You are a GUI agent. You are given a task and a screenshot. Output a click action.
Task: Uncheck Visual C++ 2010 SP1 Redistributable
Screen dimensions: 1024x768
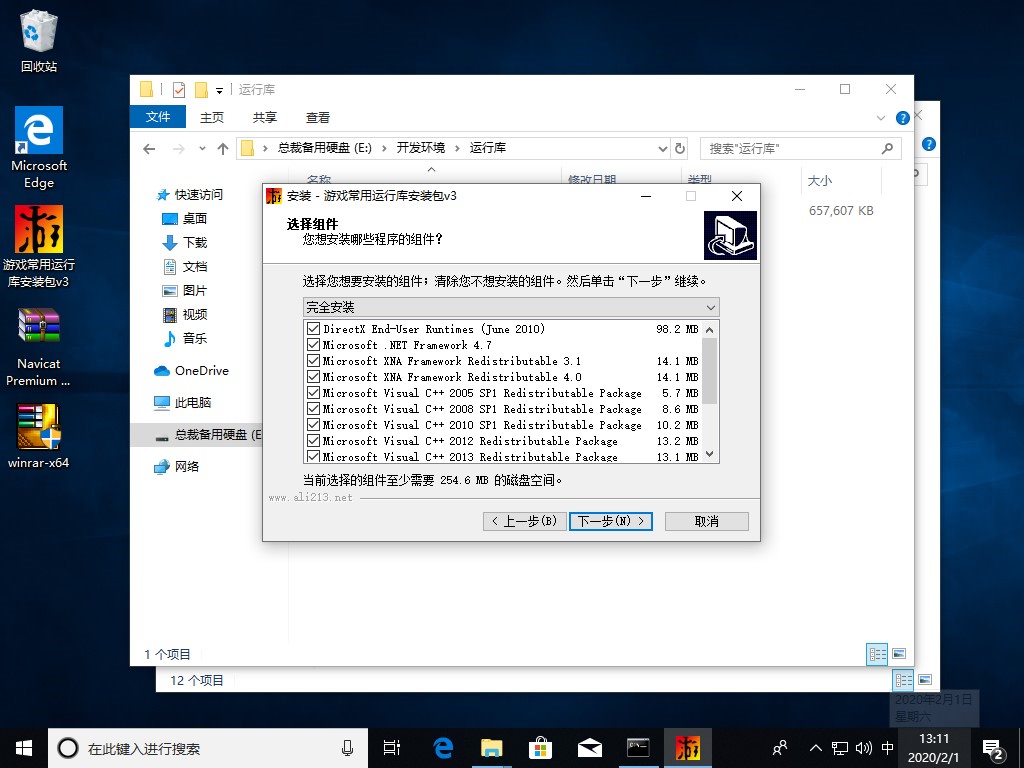(x=313, y=424)
